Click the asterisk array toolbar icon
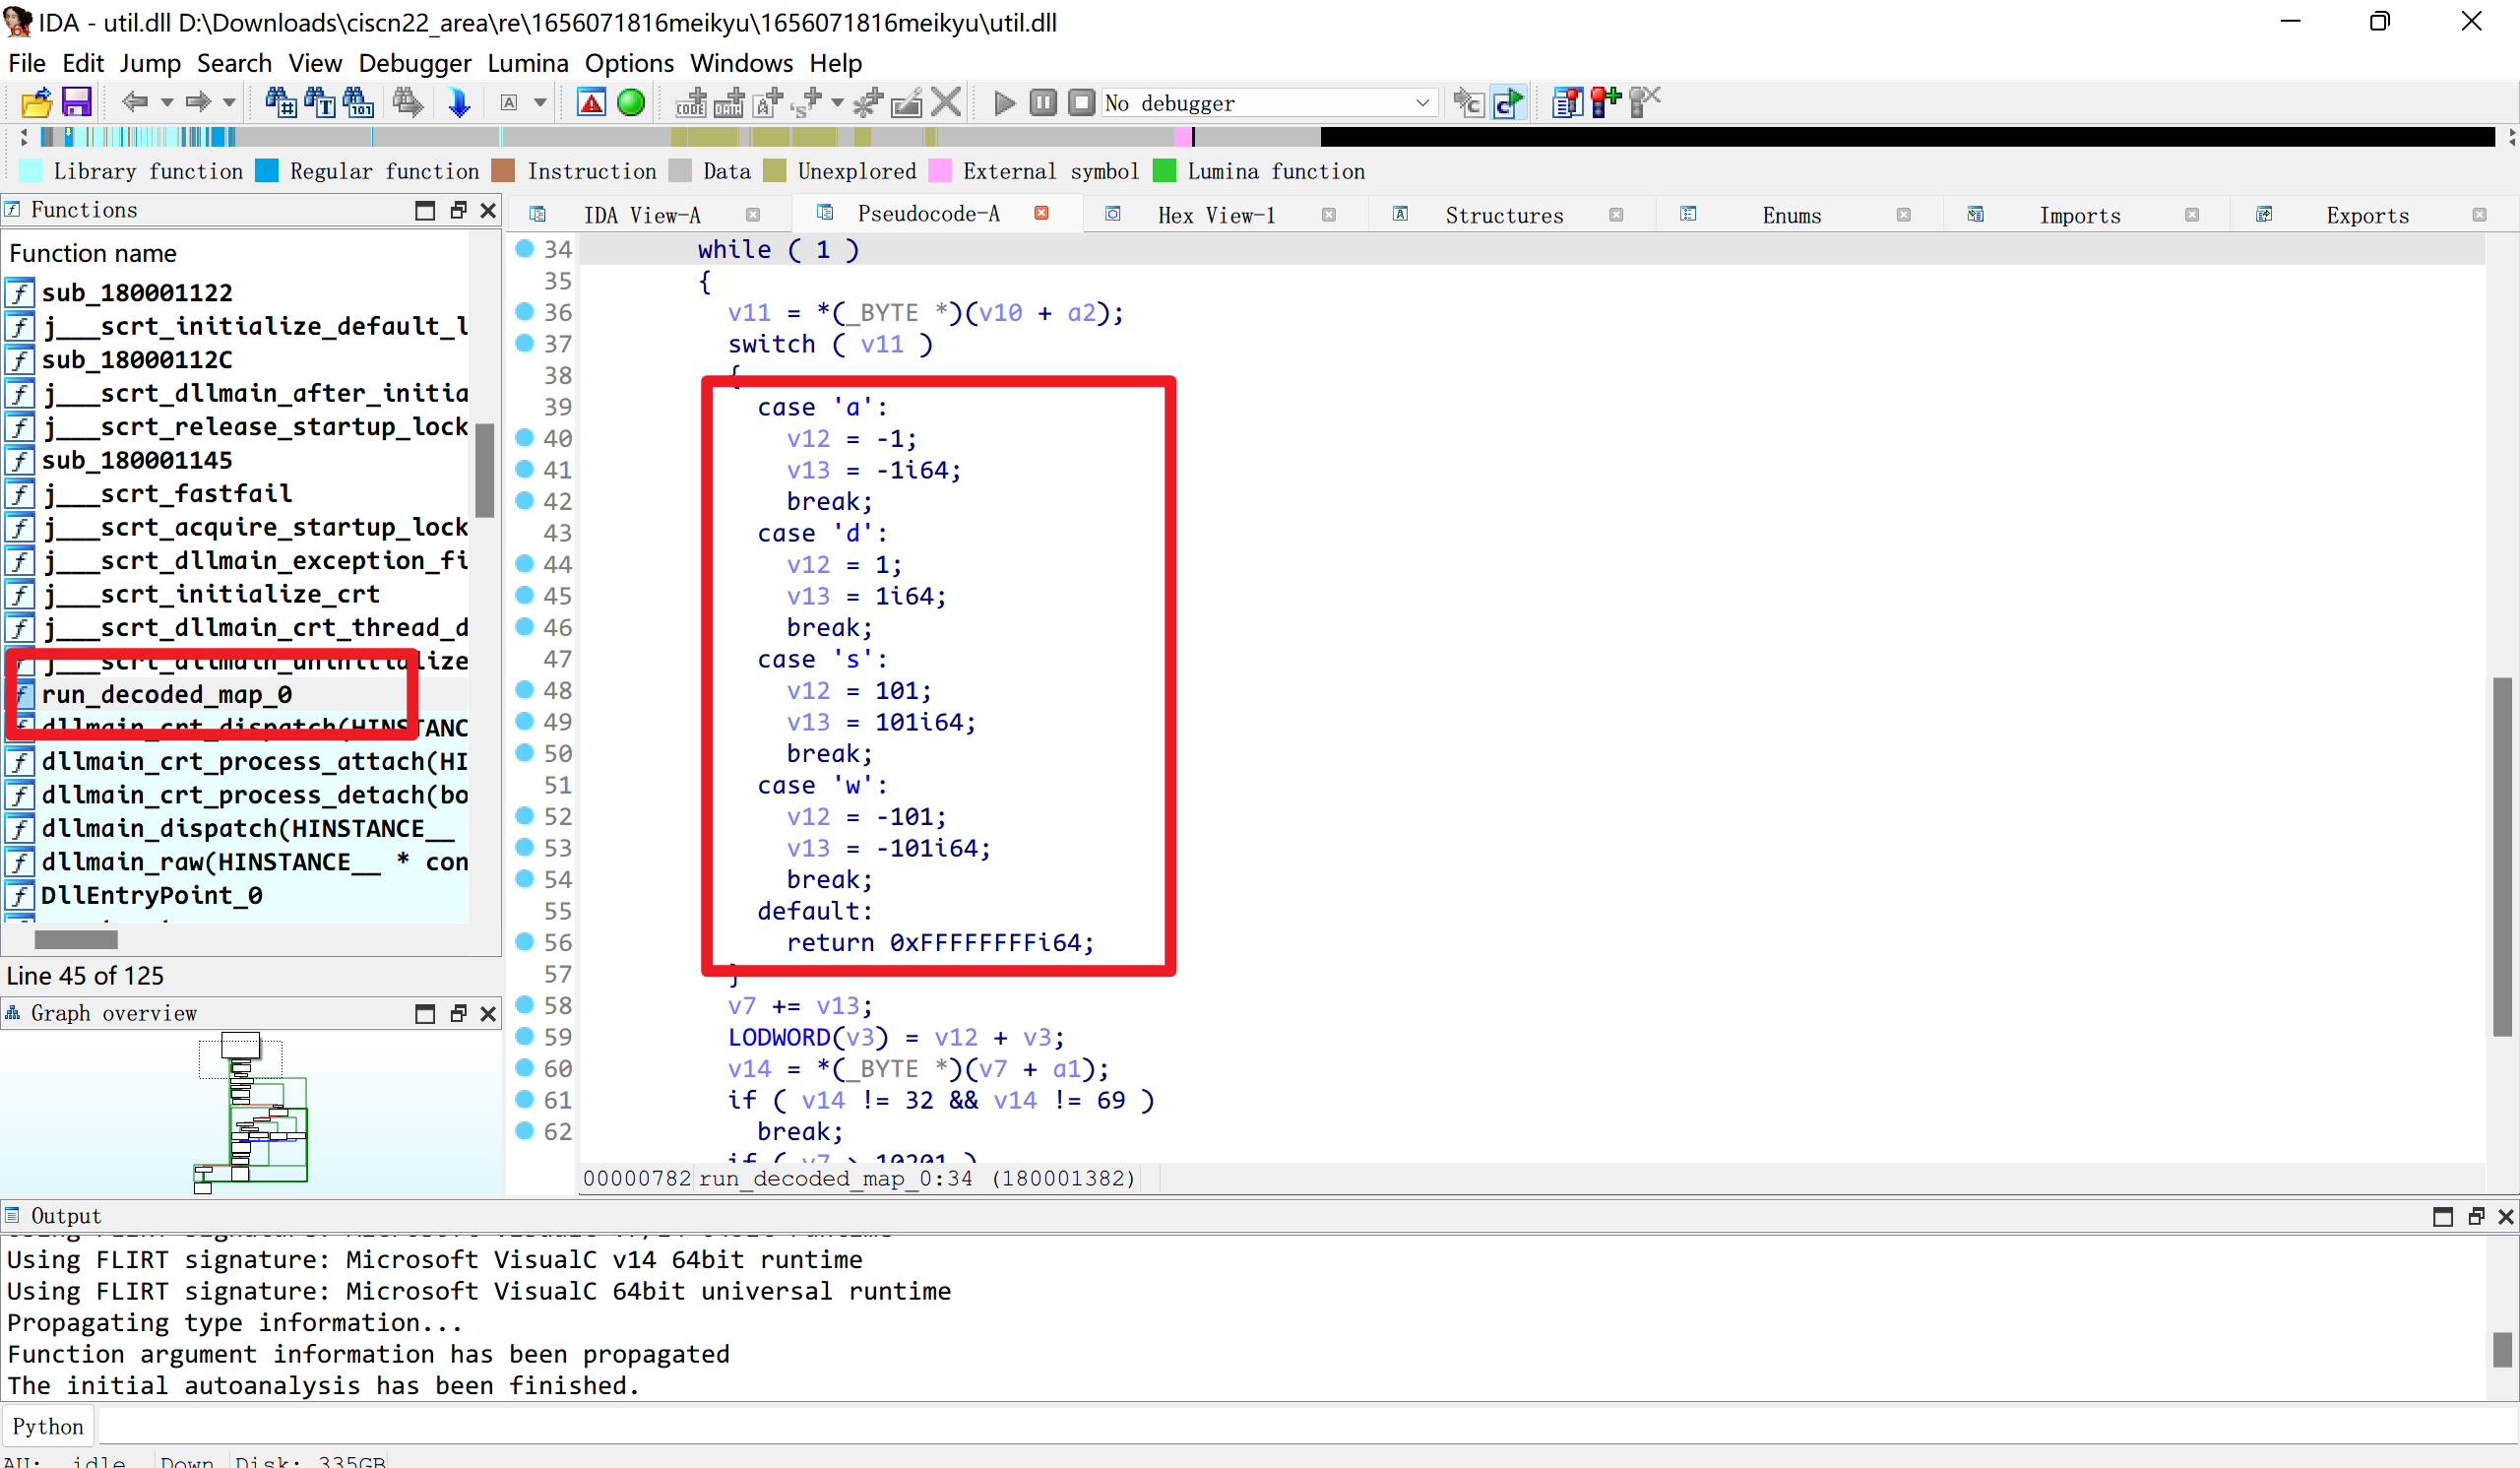Screen dimensions: 2520x1468 coord(868,102)
